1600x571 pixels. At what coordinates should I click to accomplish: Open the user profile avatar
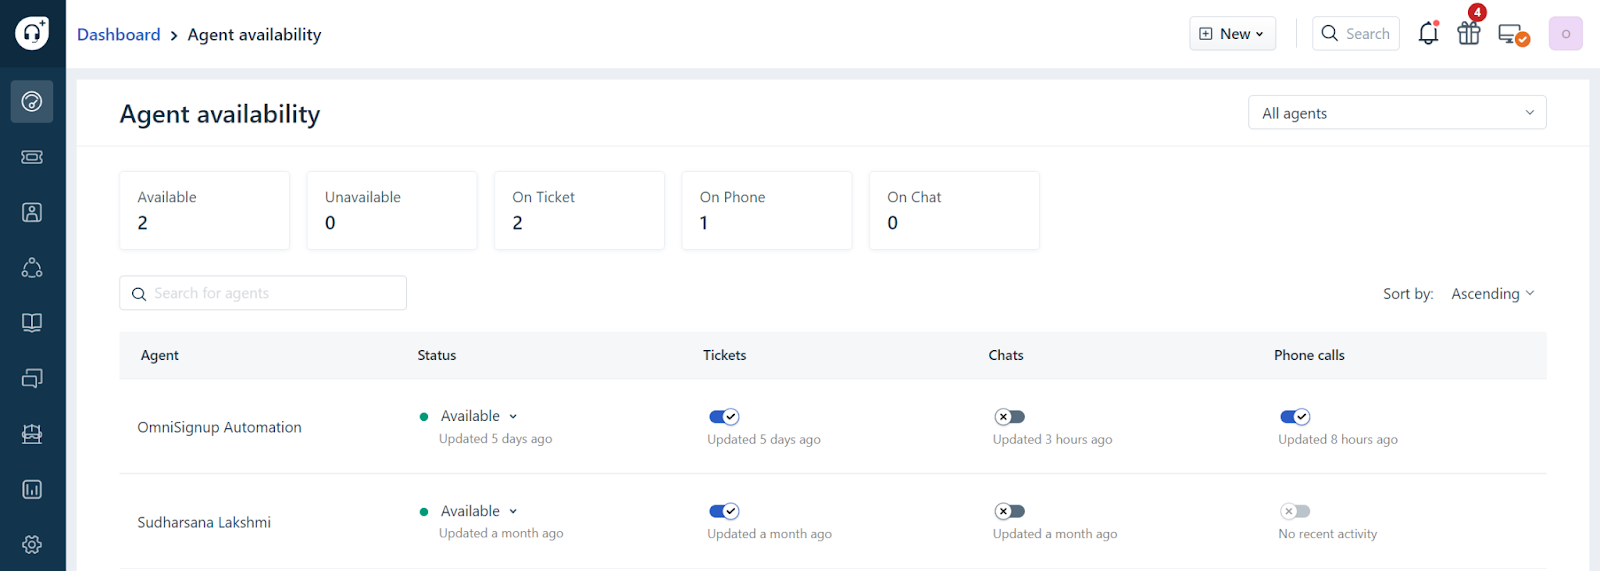point(1565,34)
